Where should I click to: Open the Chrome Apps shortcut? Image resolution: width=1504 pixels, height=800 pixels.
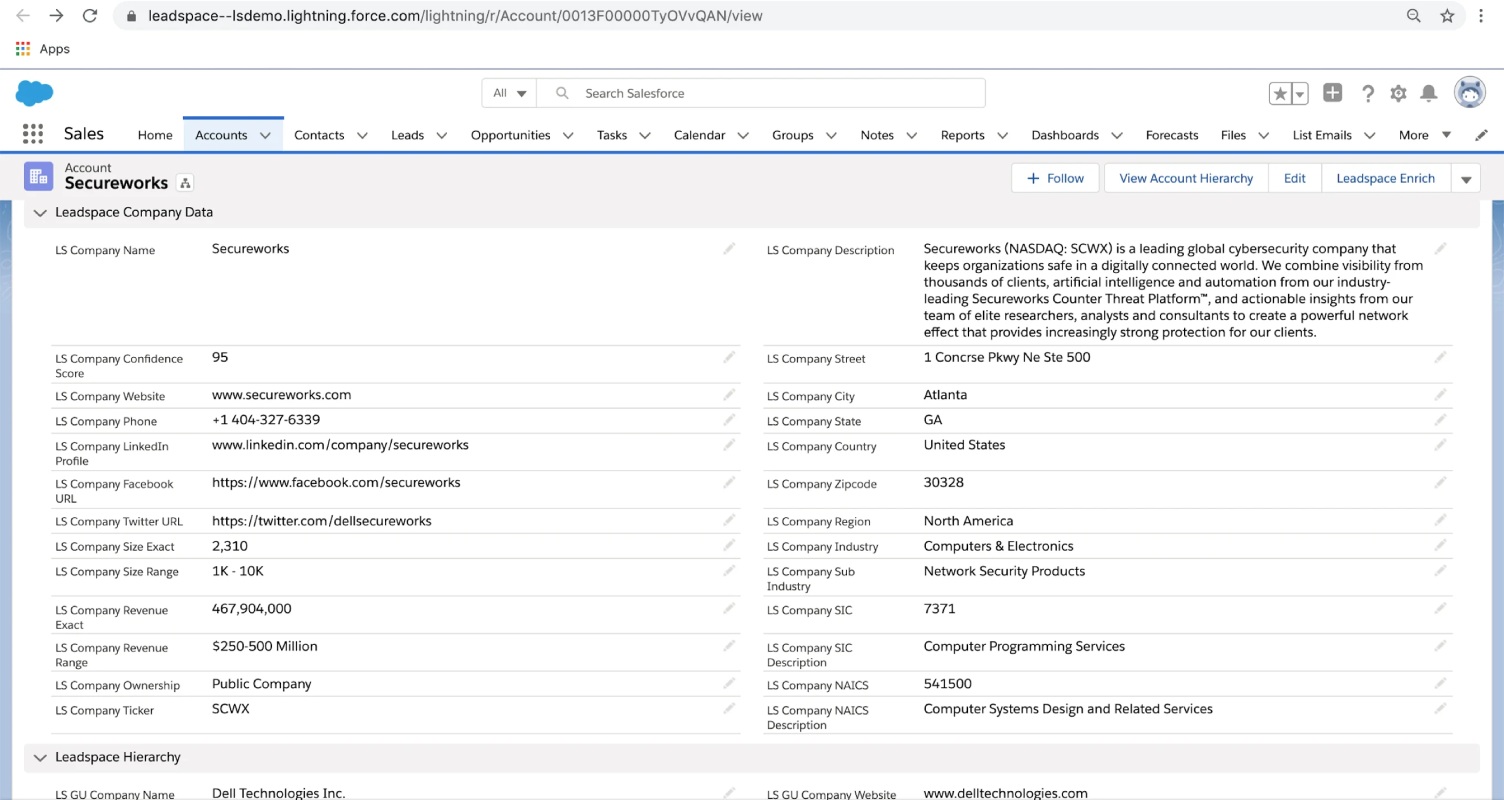(x=42, y=49)
